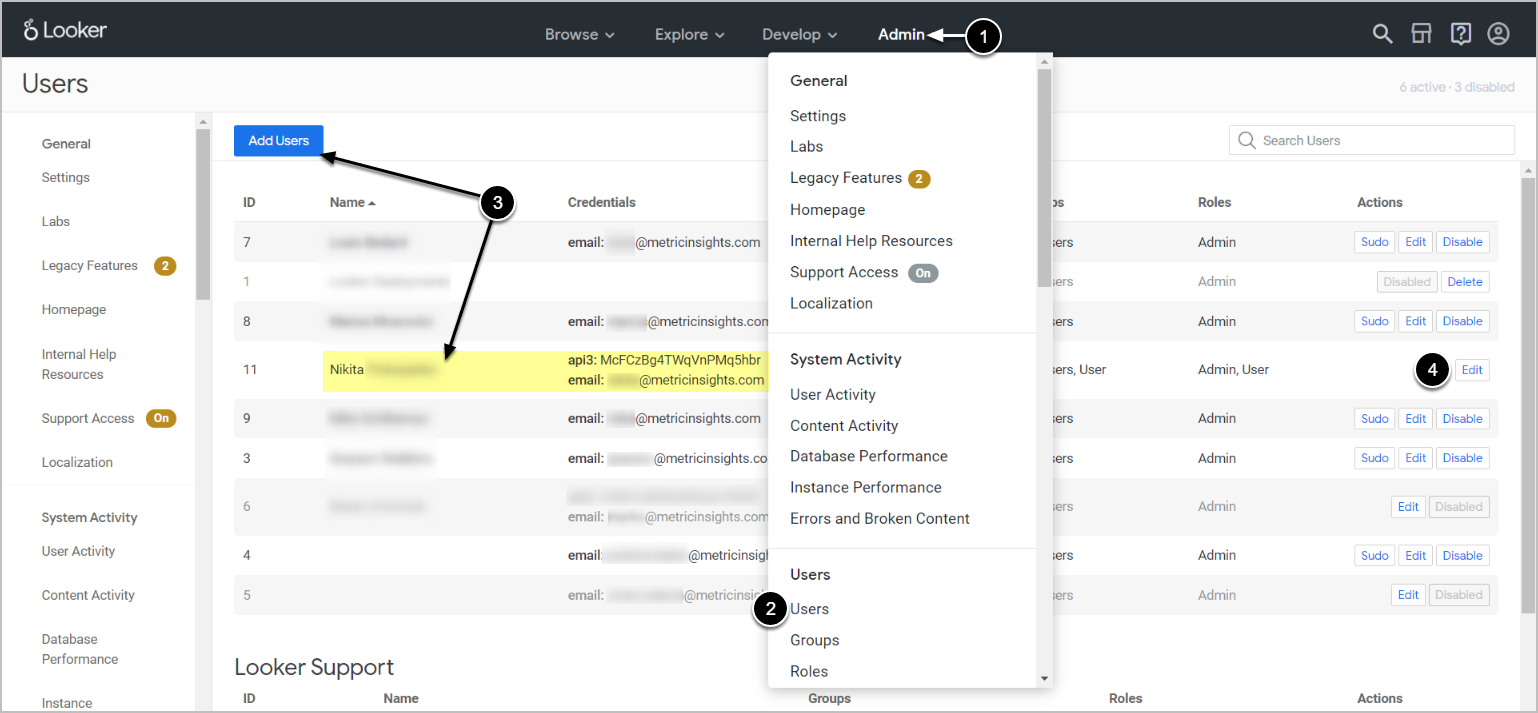Open User Activity in left sidebar
This screenshot has height=713, width=1538.
(78, 551)
